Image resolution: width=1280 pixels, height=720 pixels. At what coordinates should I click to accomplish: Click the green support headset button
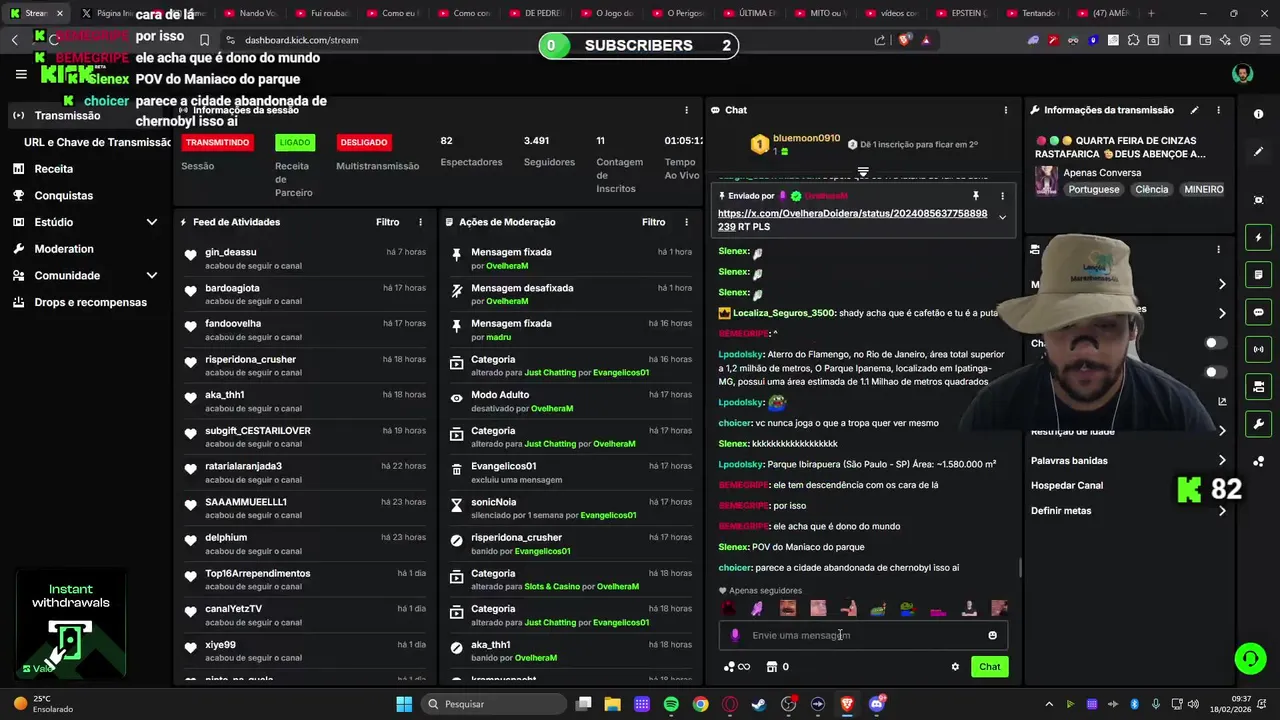[x=1250, y=658]
